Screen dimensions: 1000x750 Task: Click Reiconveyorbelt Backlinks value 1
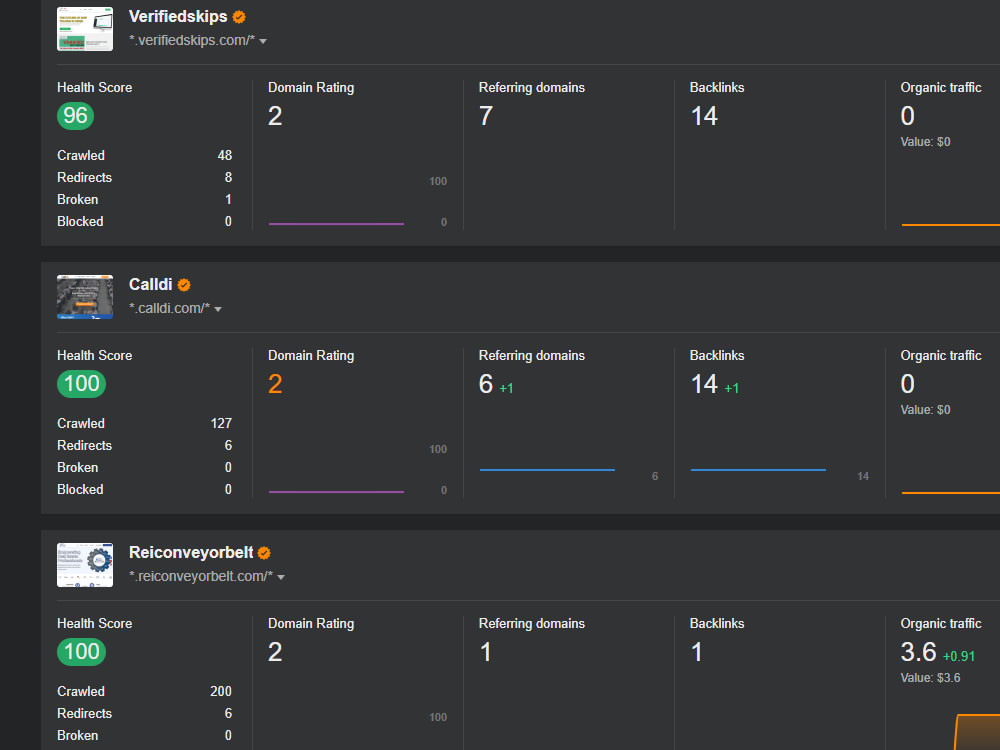point(696,652)
